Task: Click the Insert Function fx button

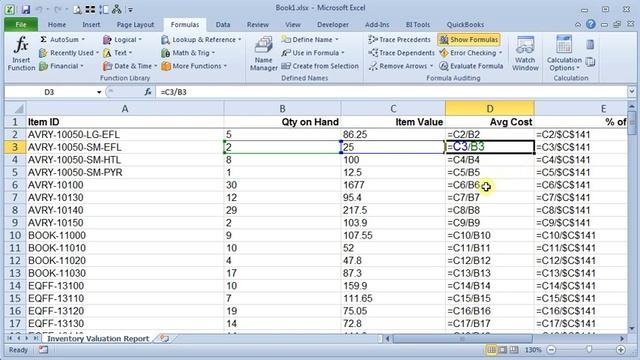Action: [x=21, y=54]
